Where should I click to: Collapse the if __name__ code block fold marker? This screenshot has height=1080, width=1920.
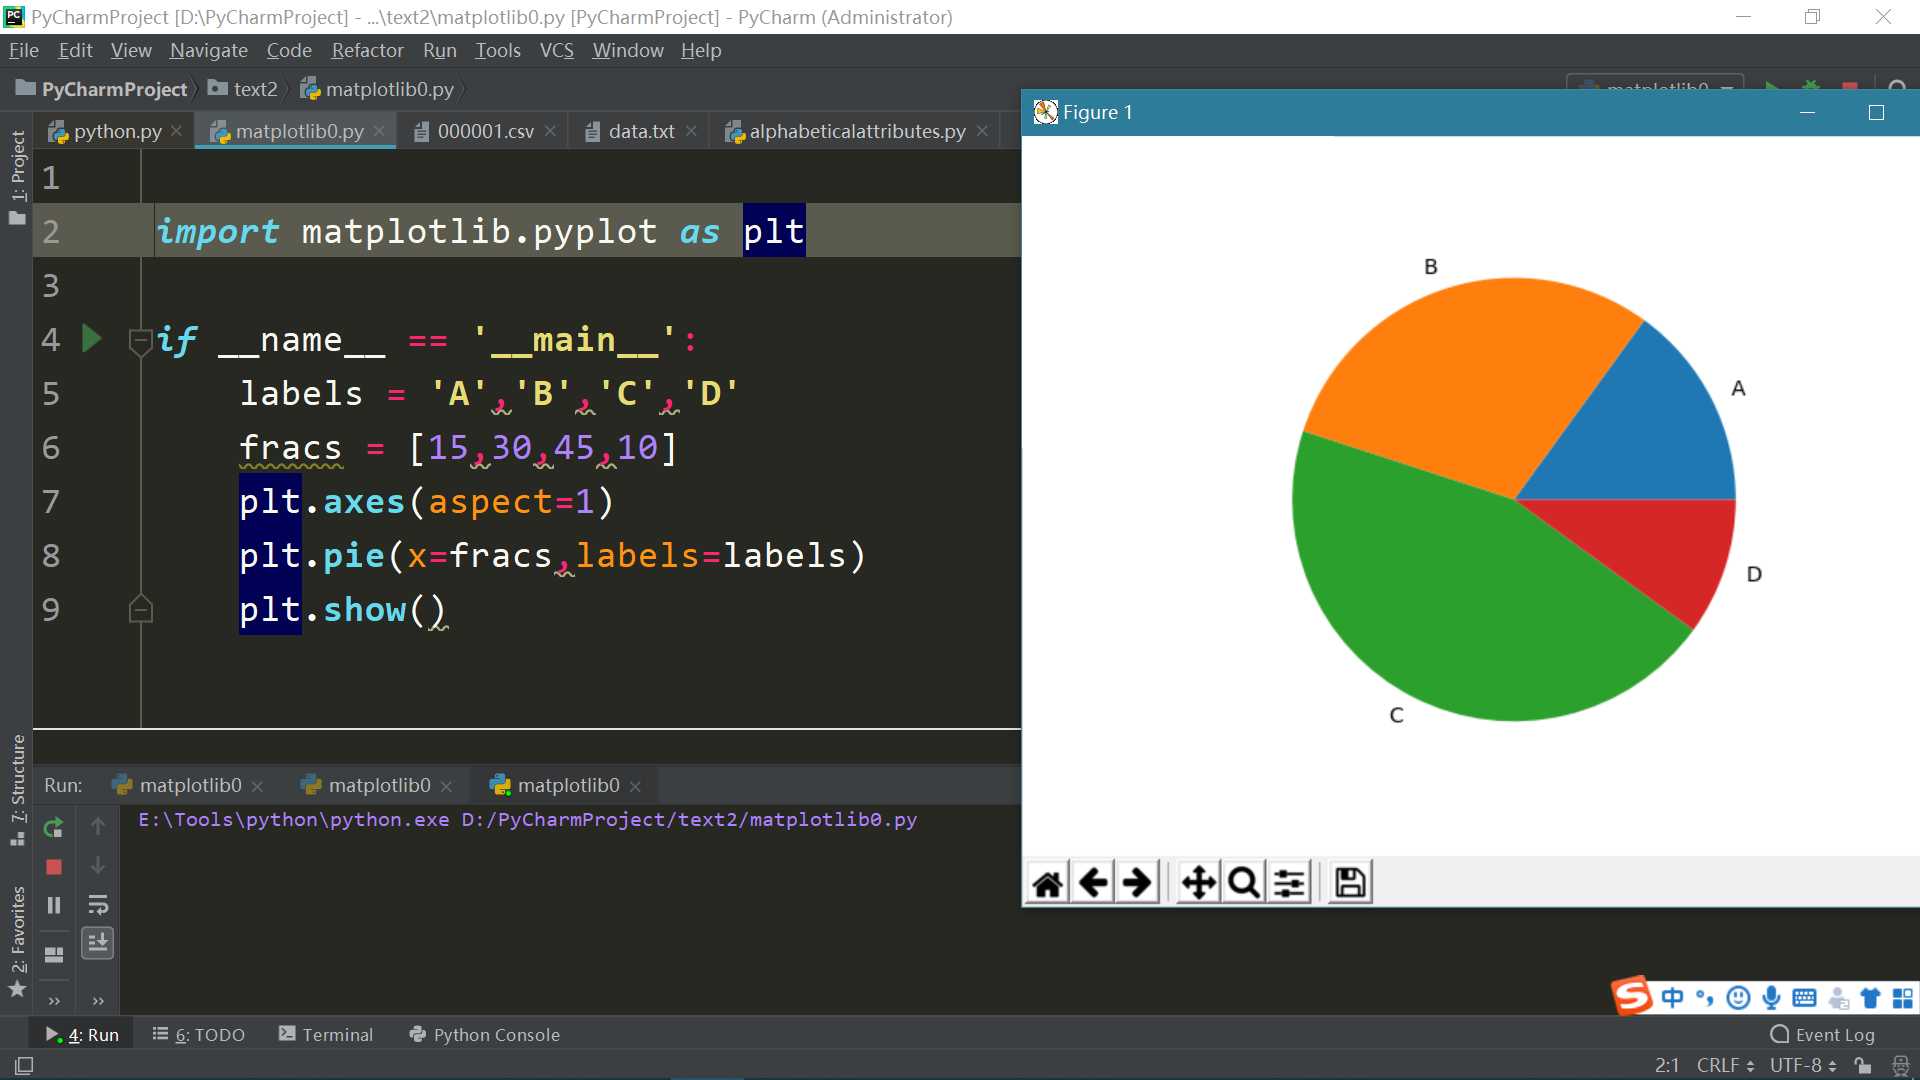140,340
